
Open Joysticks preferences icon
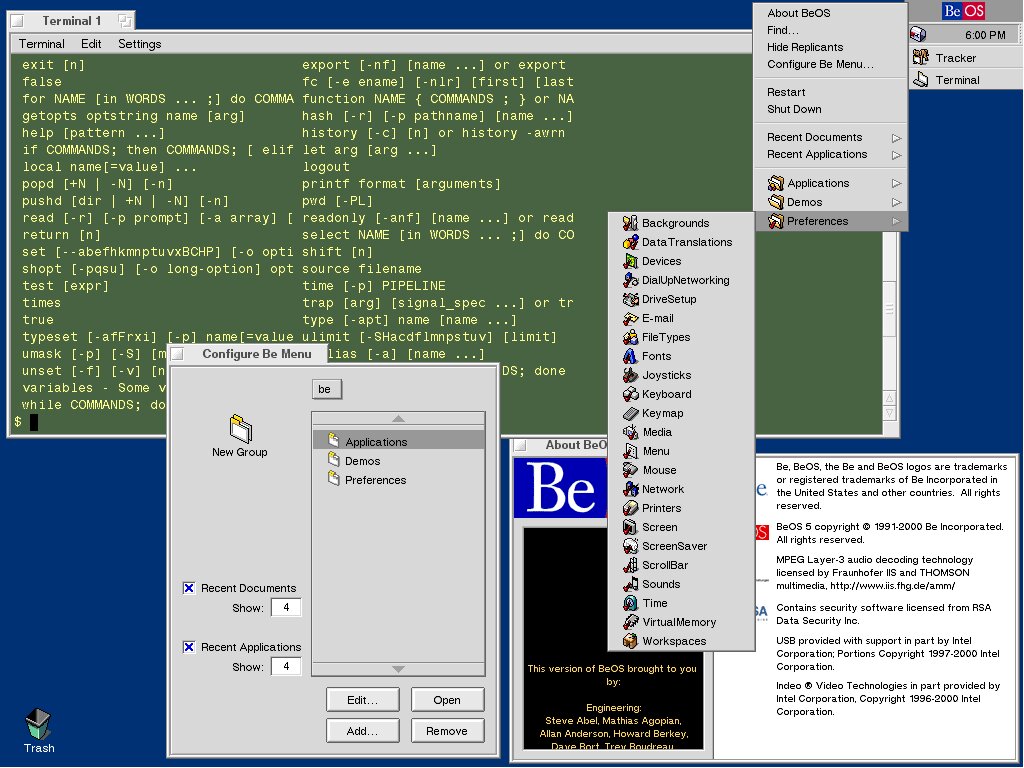coord(630,375)
